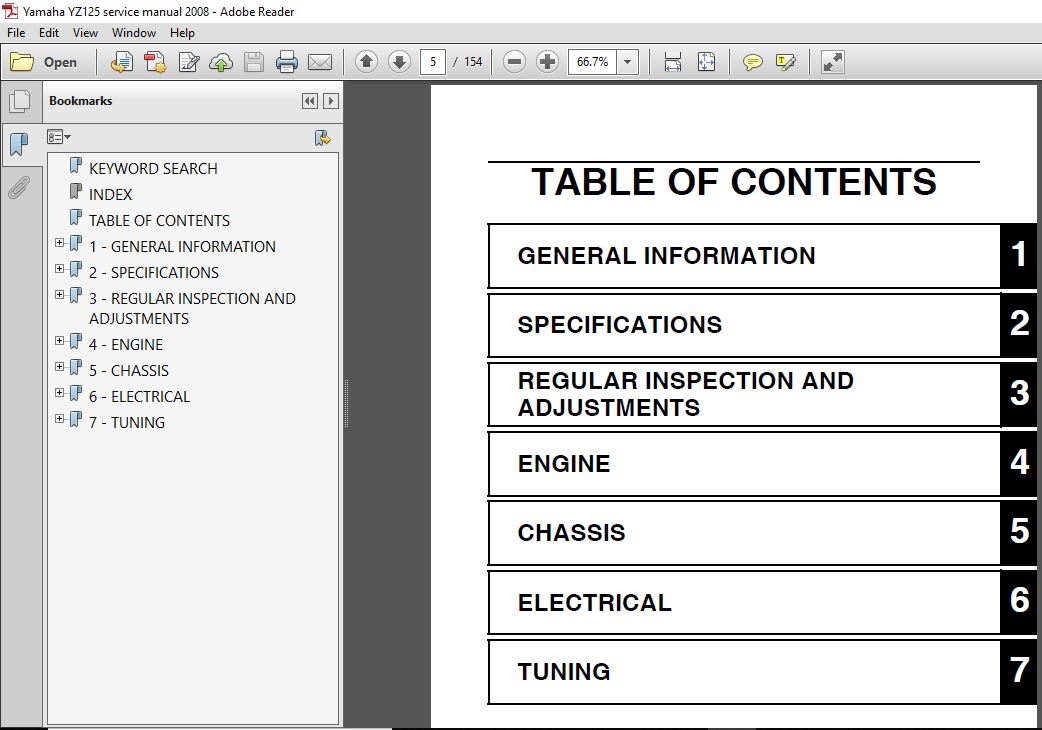This screenshot has width=1042, height=730.
Task: Click the expand pane right arrow
Action: pos(330,101)
